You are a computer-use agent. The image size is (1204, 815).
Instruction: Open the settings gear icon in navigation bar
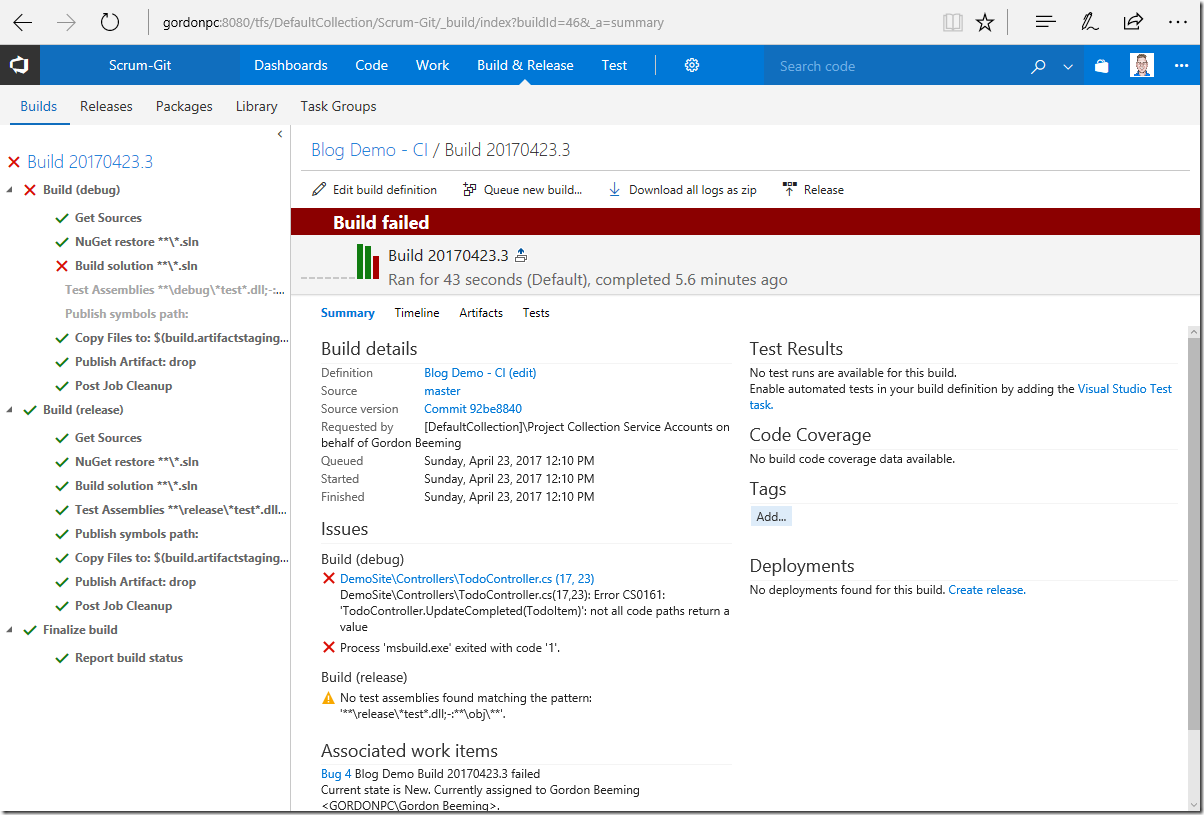[692, 65]
